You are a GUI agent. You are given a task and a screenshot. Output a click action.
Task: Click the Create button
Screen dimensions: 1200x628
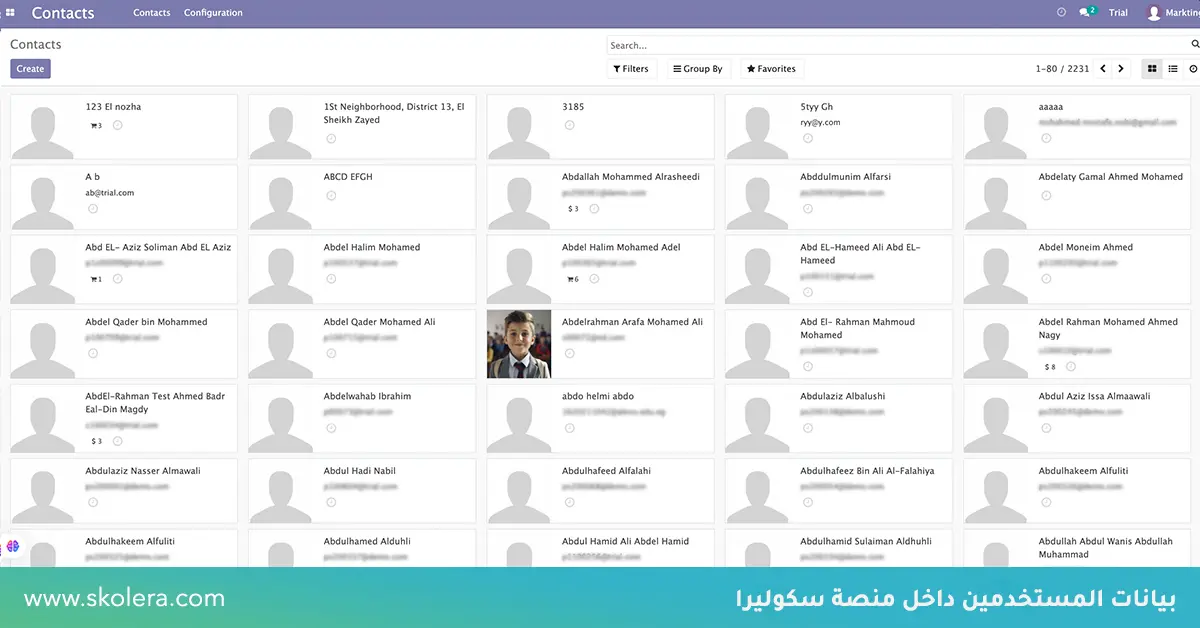click(30, 69)
